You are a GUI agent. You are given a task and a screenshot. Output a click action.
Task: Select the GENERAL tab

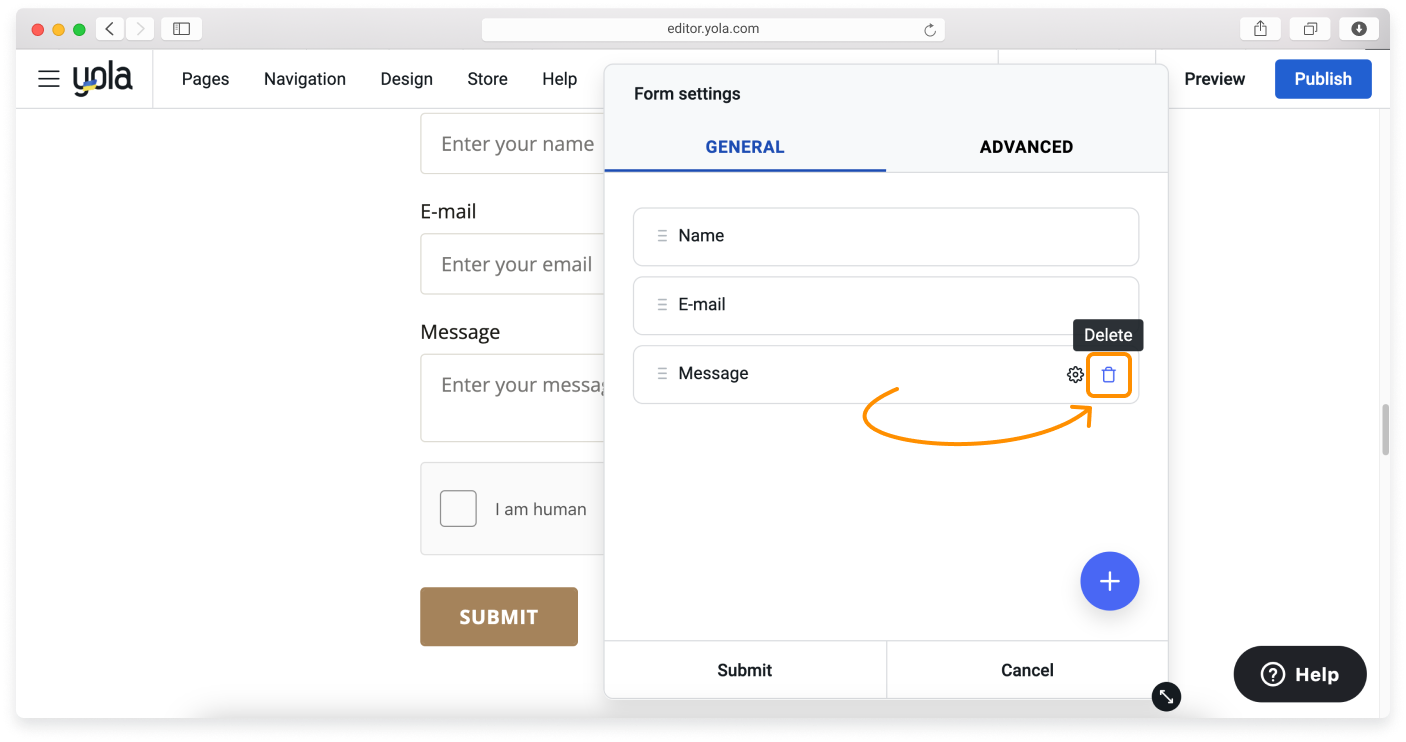(x=744, y=147)
